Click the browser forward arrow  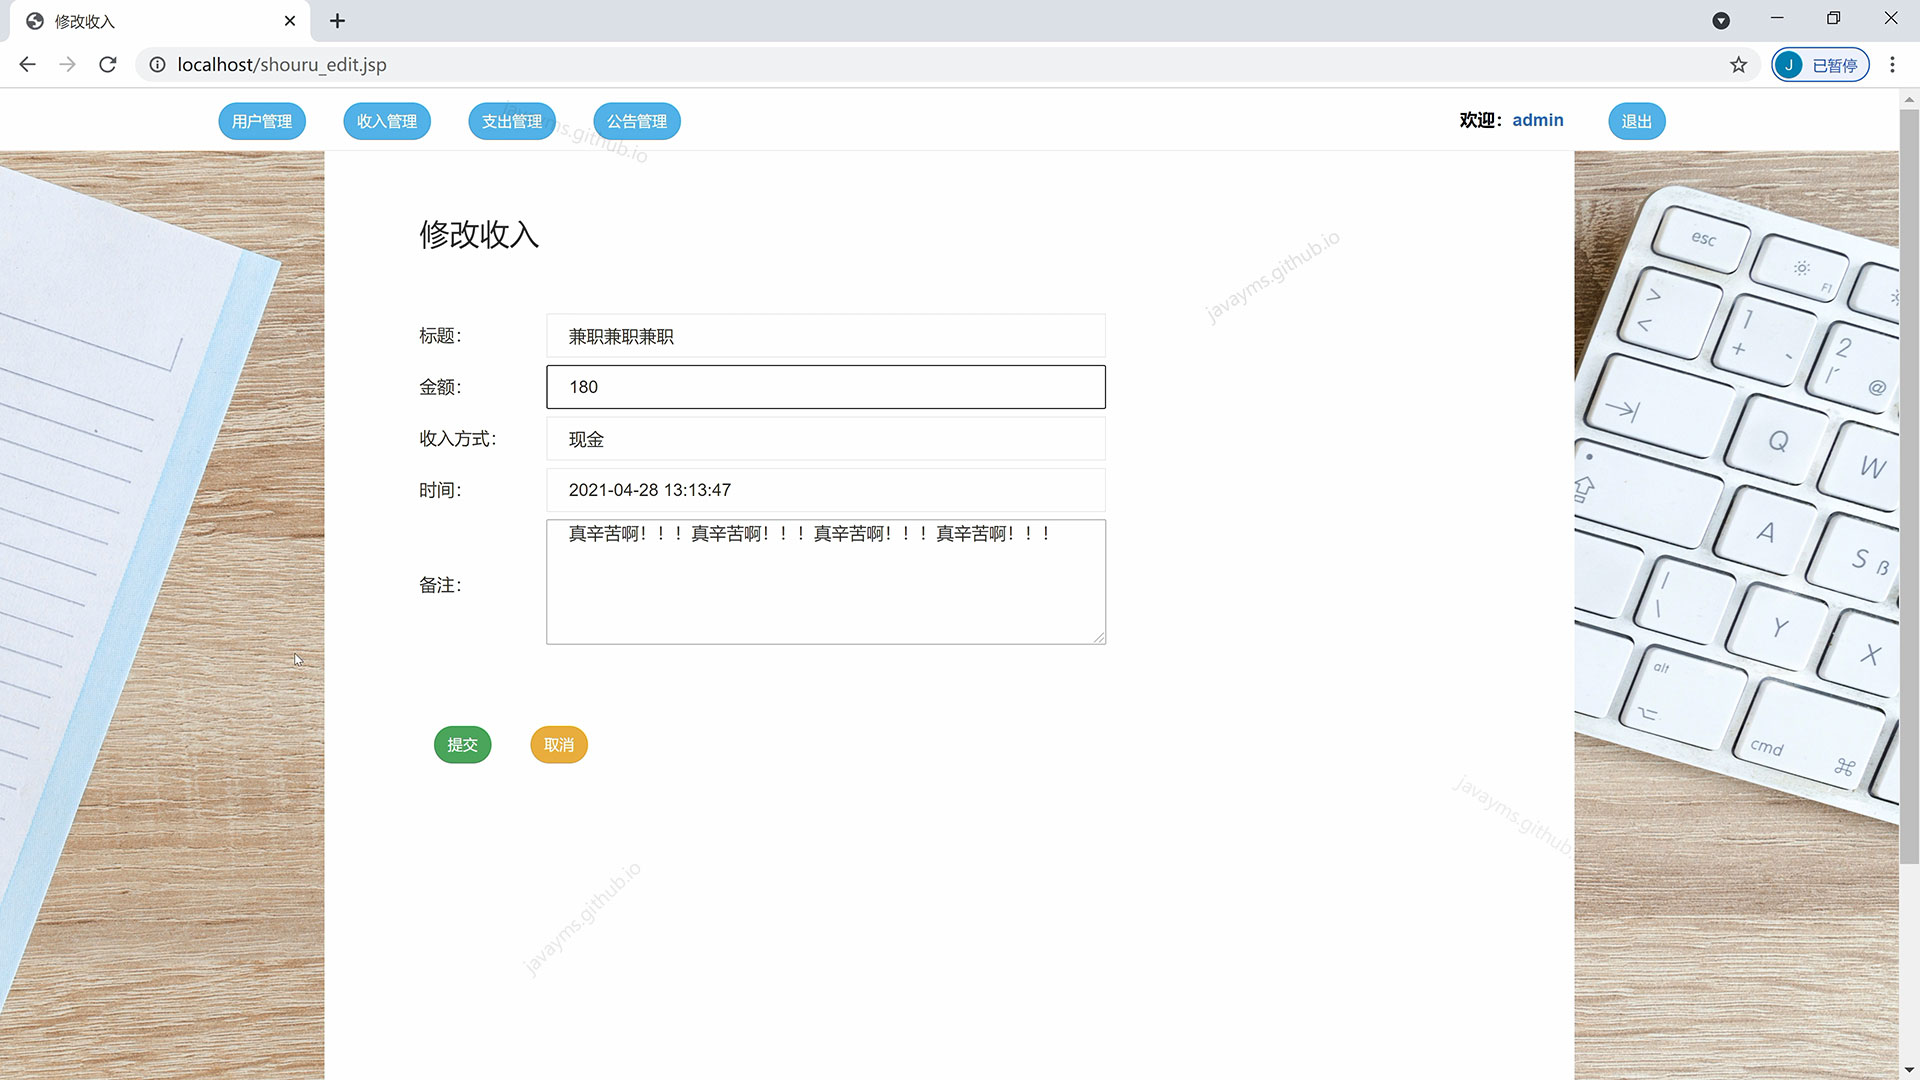pyautogui.click(x=67, y=64)
